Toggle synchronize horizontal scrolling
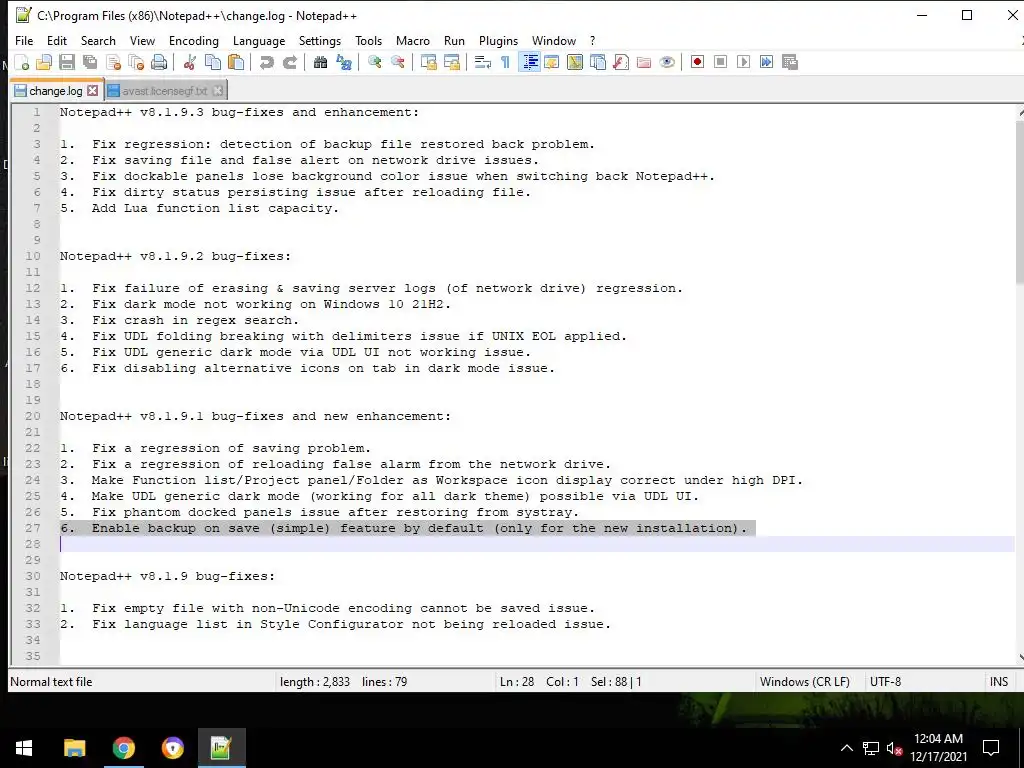The width and height of the screenshot is (1024, 768). click(x=451, y=62)
